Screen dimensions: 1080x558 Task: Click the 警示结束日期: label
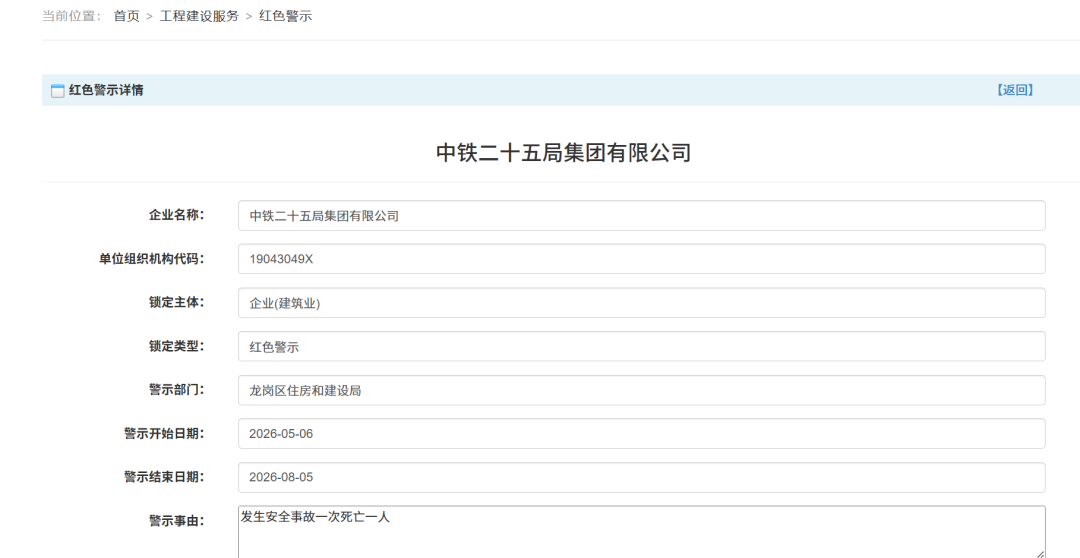(x=164, y=477)
